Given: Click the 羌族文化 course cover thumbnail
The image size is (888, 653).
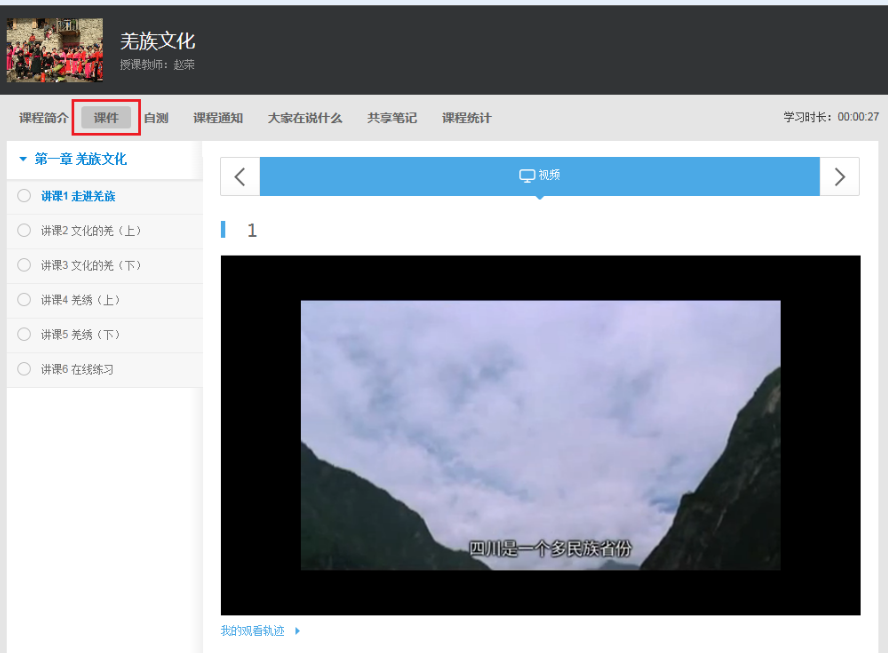Looking at the screenshot, I should click(55, 50).
